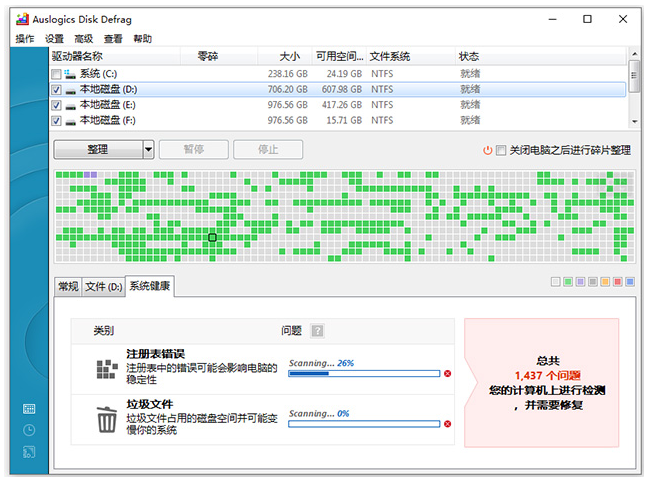The height and width of the screenshot is (480, 650).
Task: Click the registry scan progress bar
Action: coord(364,373)
